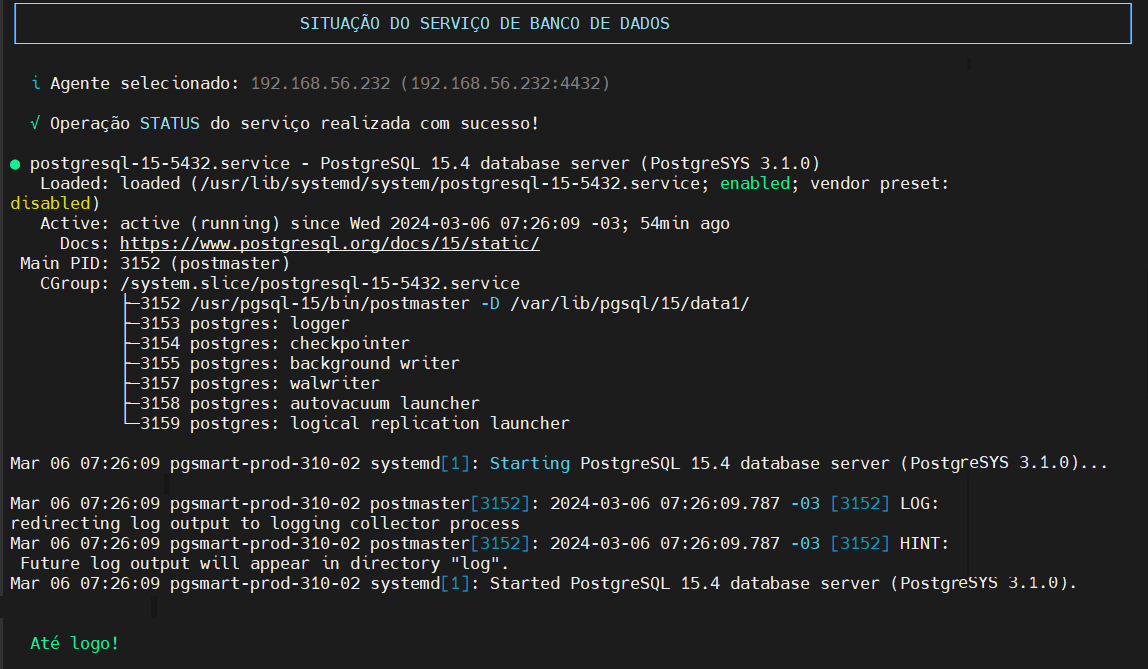
Task: Open the postgresql.org docs link
Action: pyautogui.click(x=329, y=244)
